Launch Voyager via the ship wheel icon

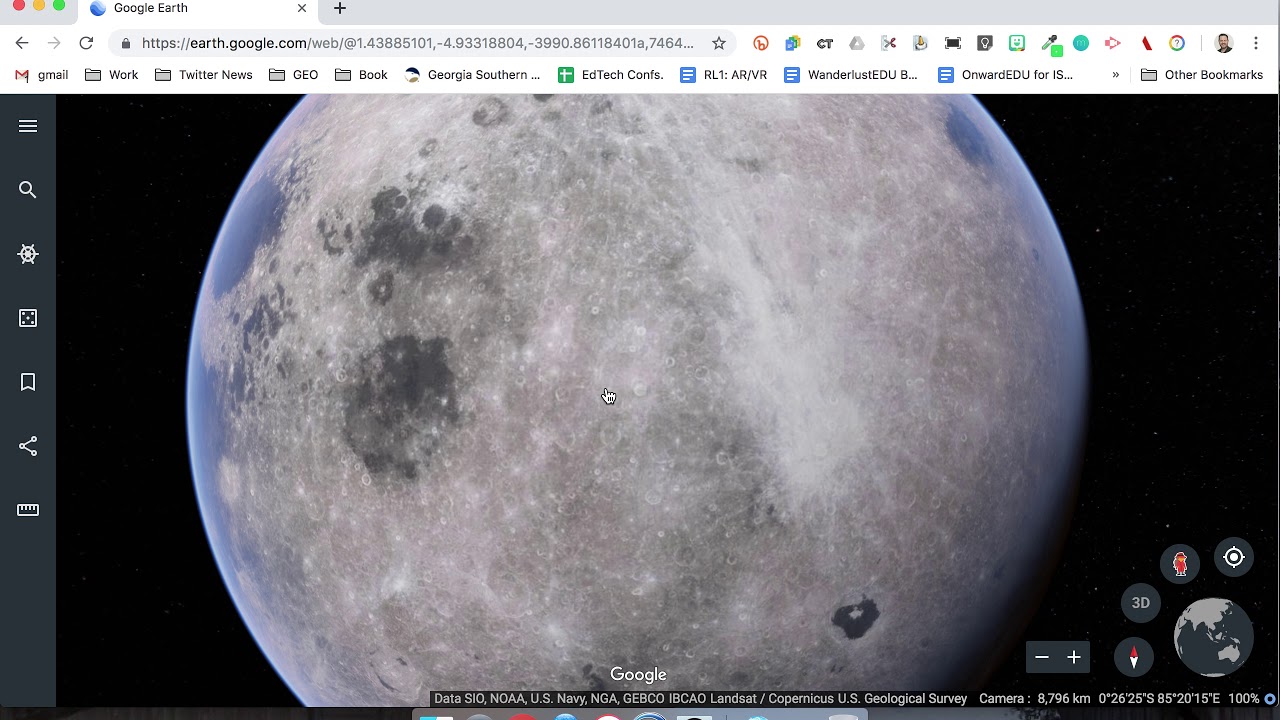(28, 254)
